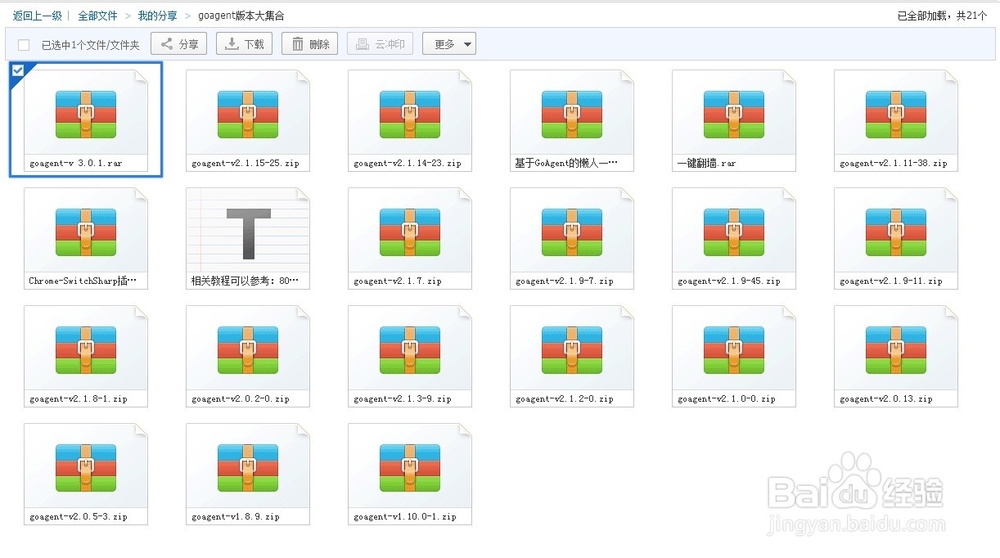Click the goagent-v2.1.9-11.zip file name
Image resolution: width=1000 pixels, height=558 pixels.
click(x=891, y=281)
